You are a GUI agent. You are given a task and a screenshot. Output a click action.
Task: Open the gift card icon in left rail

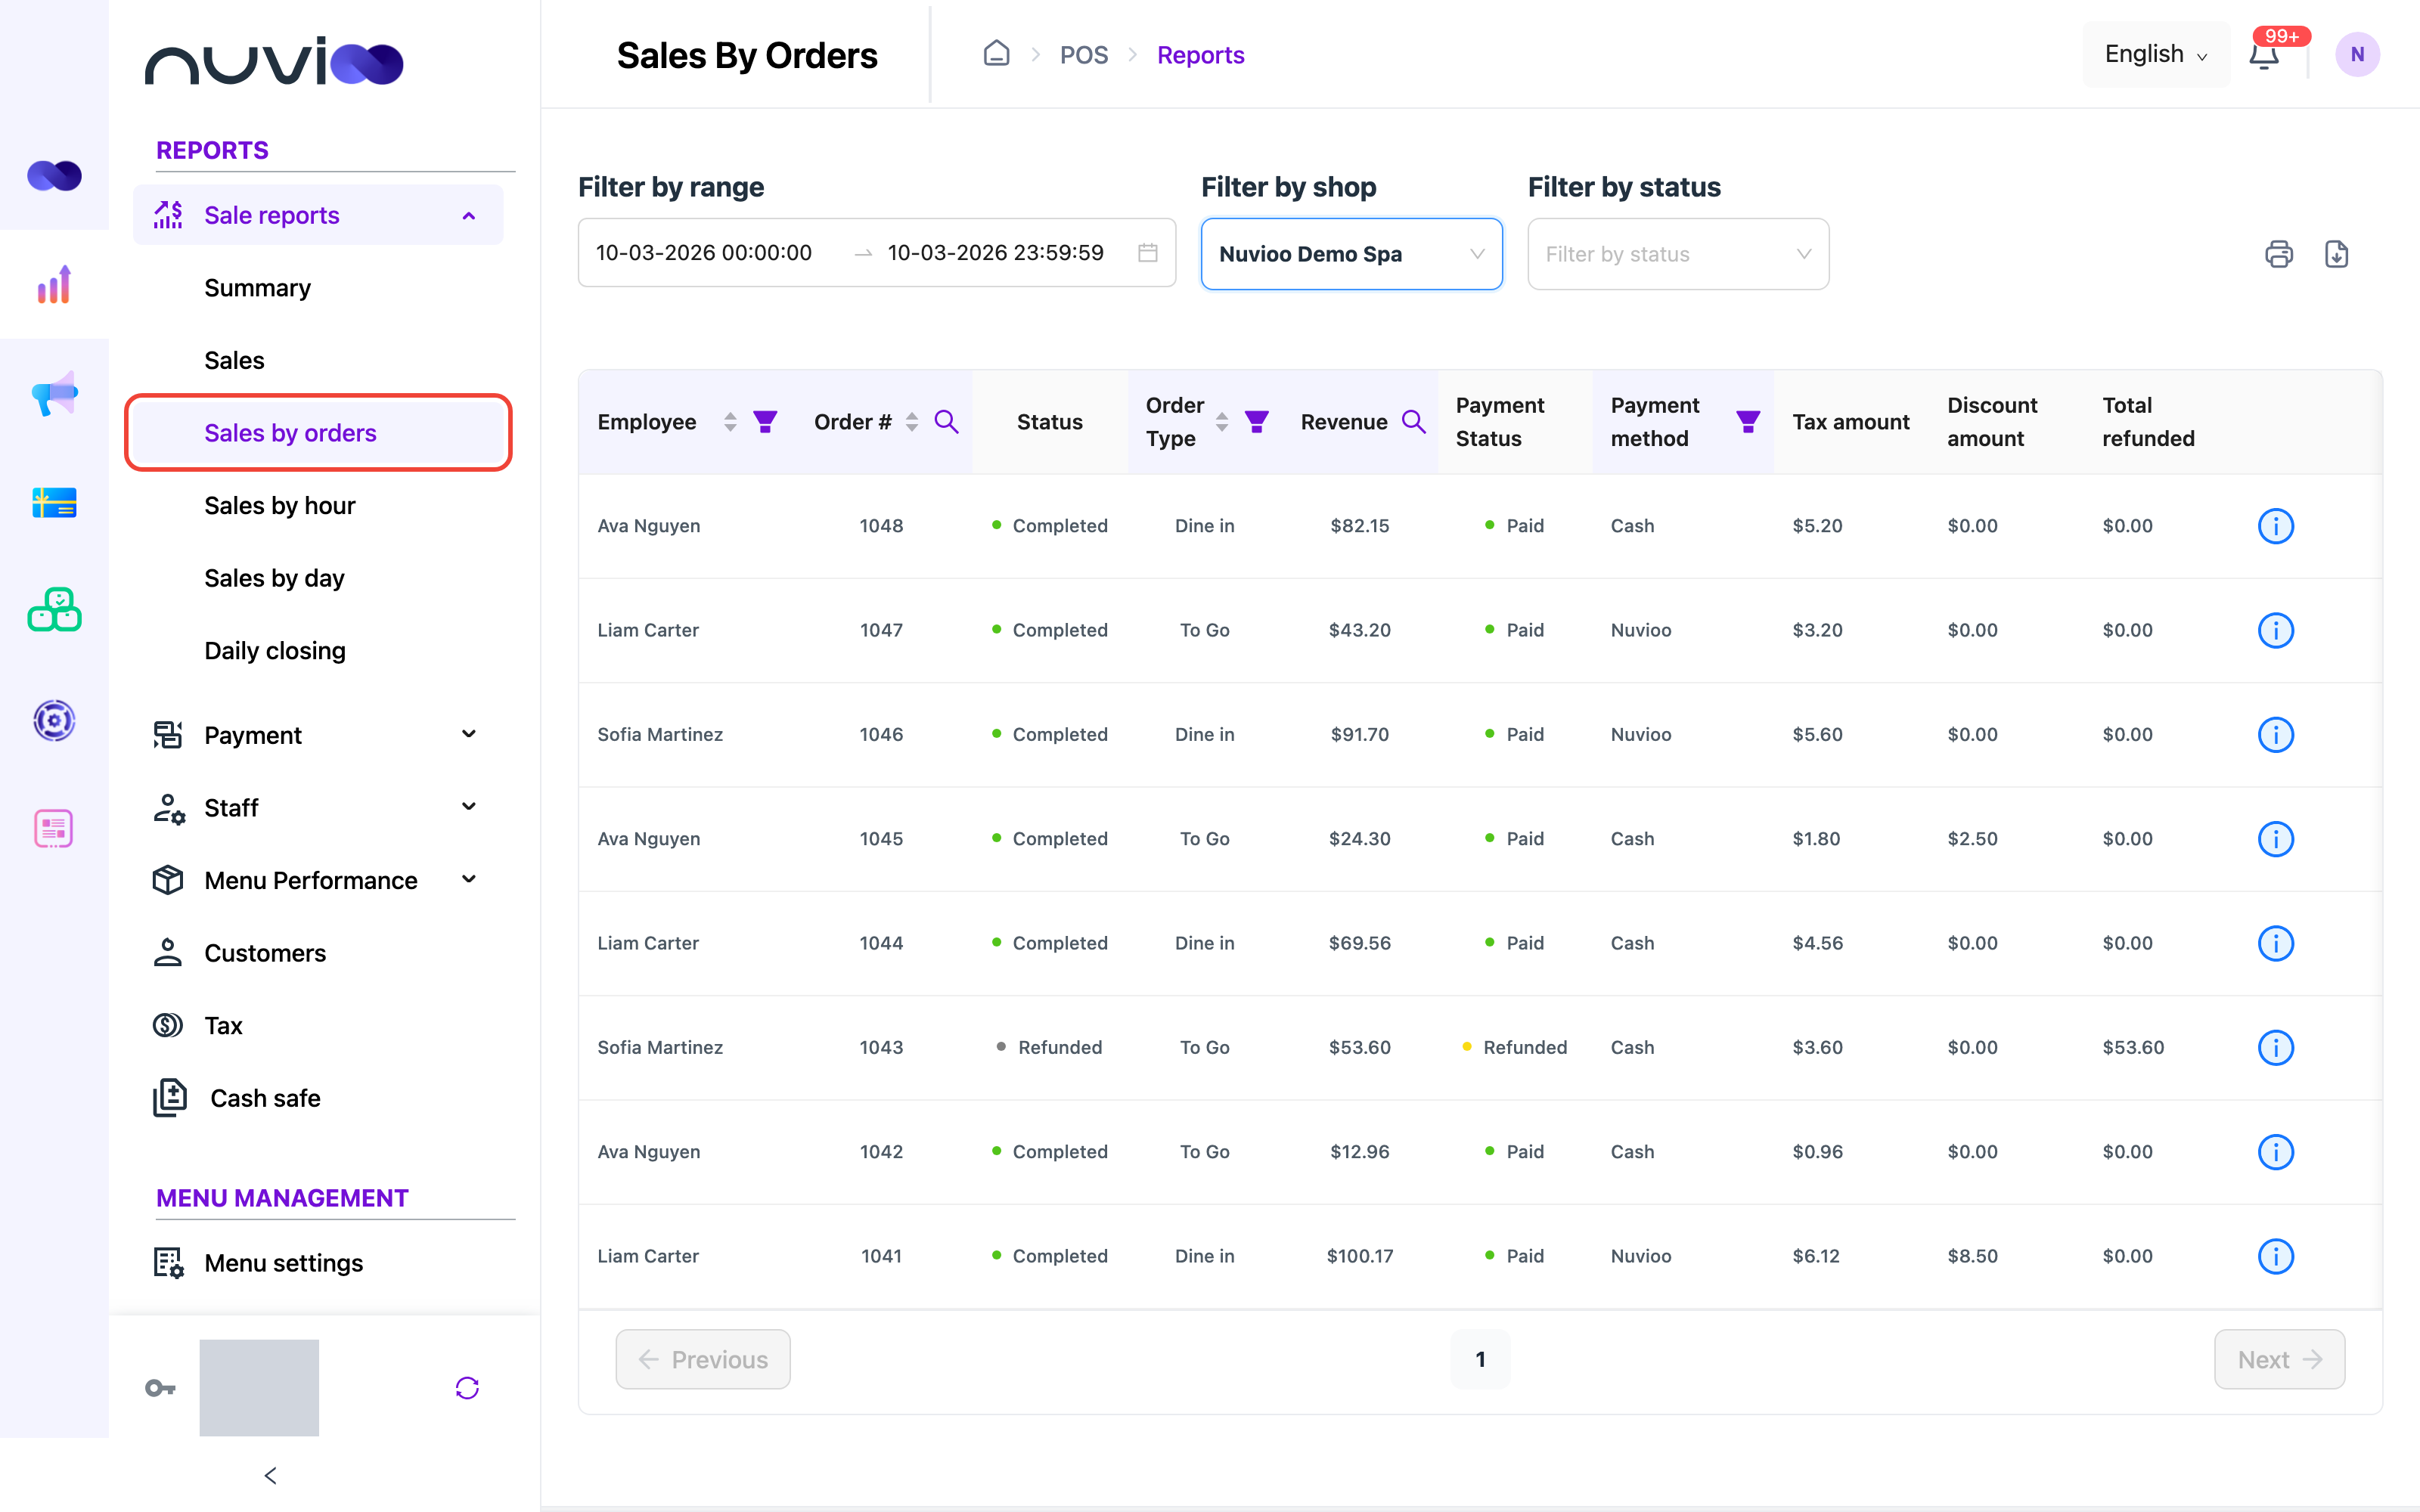point(54,503)
